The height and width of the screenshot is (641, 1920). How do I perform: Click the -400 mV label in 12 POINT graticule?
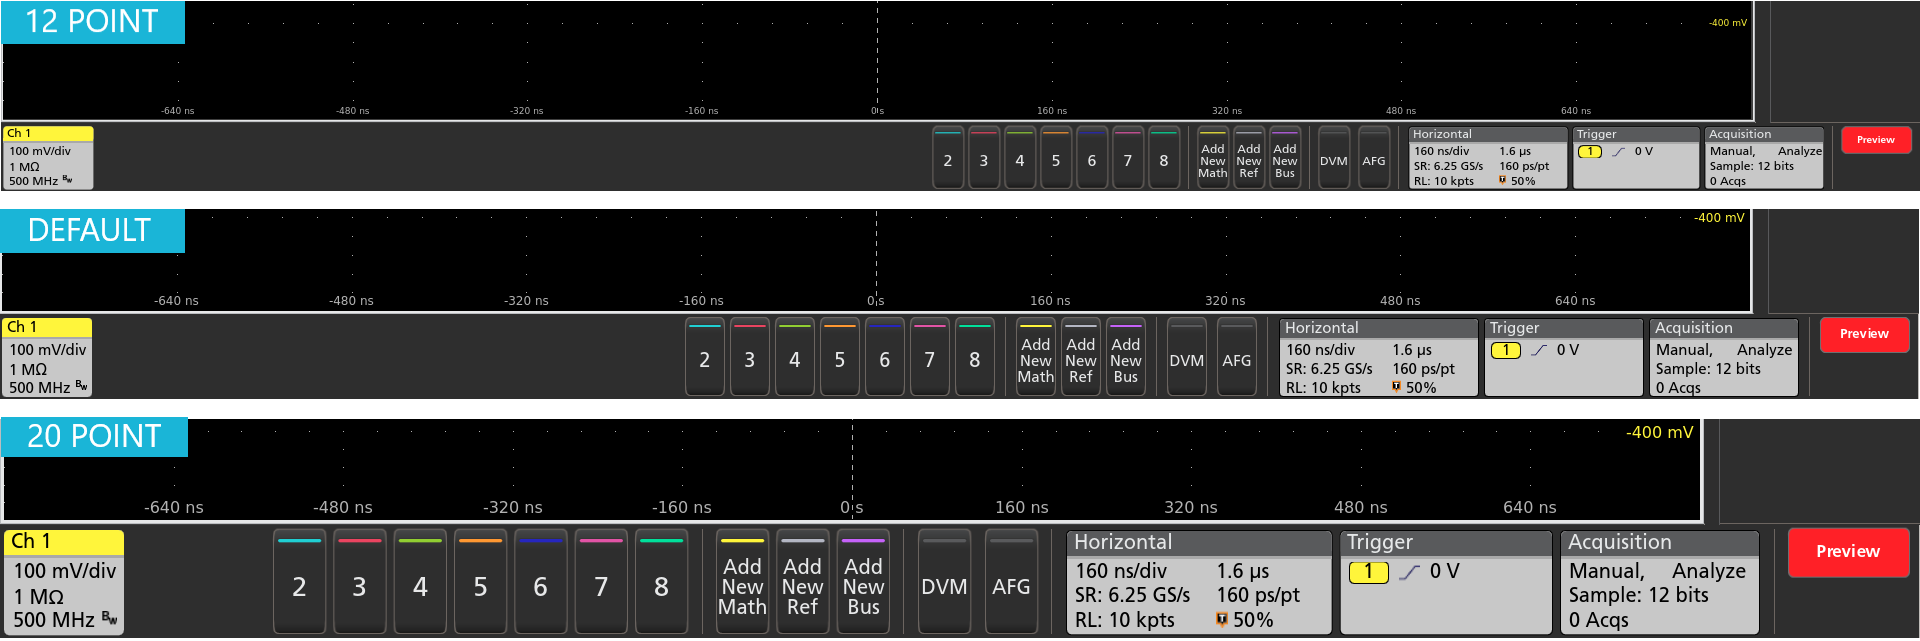1728,22
